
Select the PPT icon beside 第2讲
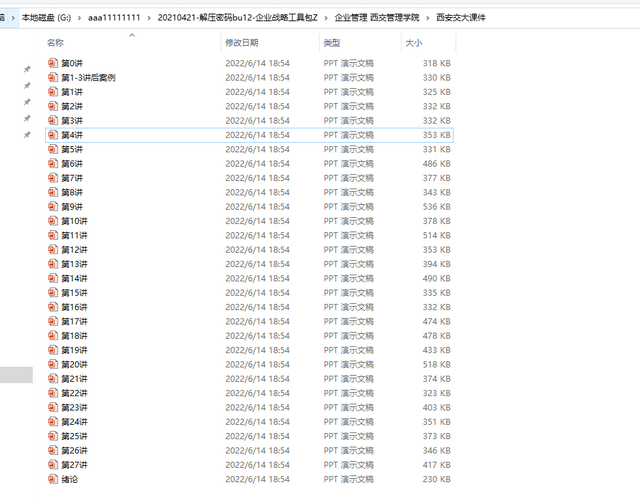(x=53, y=106)
